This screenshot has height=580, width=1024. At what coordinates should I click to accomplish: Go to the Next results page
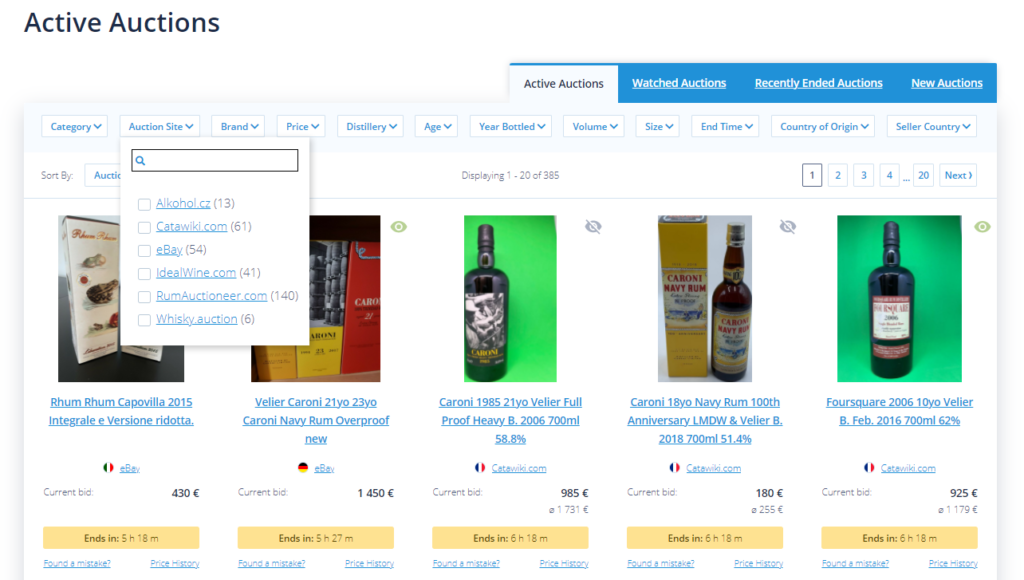tap(959, 175)
